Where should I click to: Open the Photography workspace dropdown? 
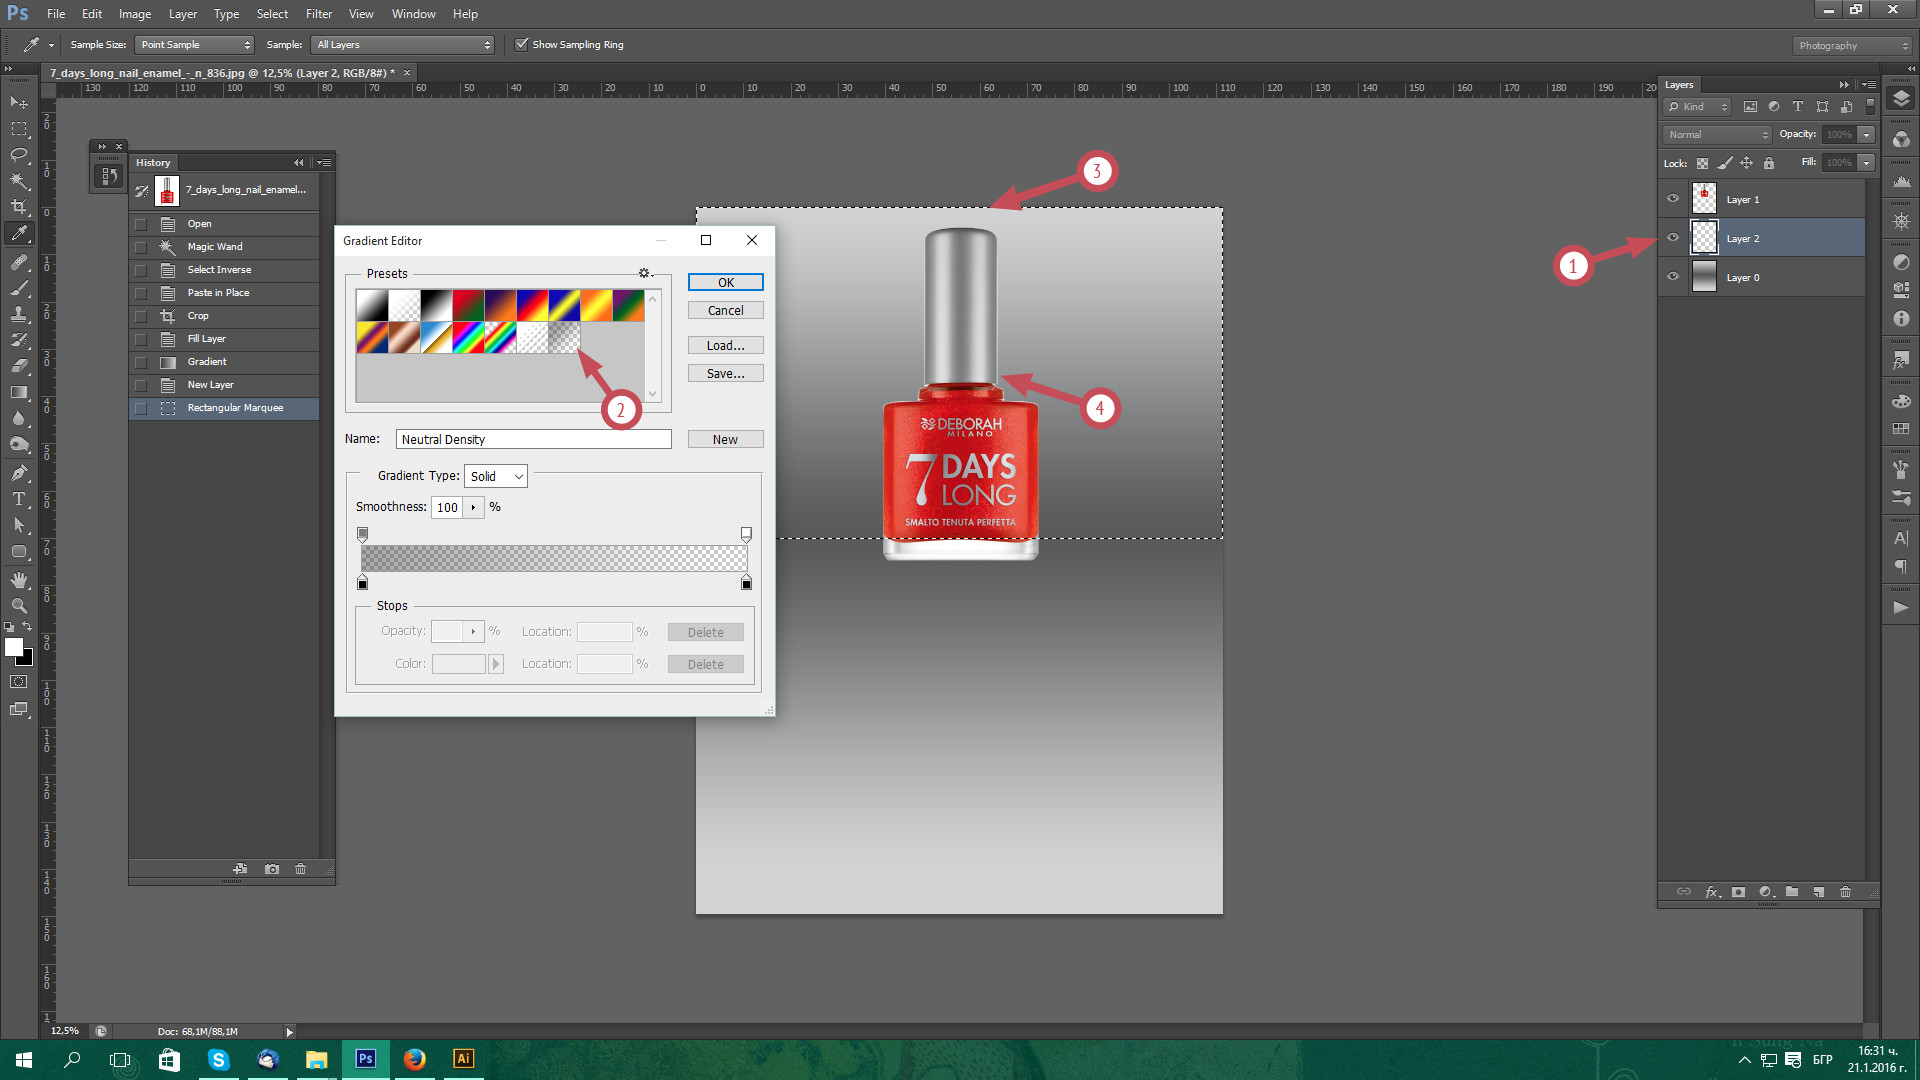1852,46
